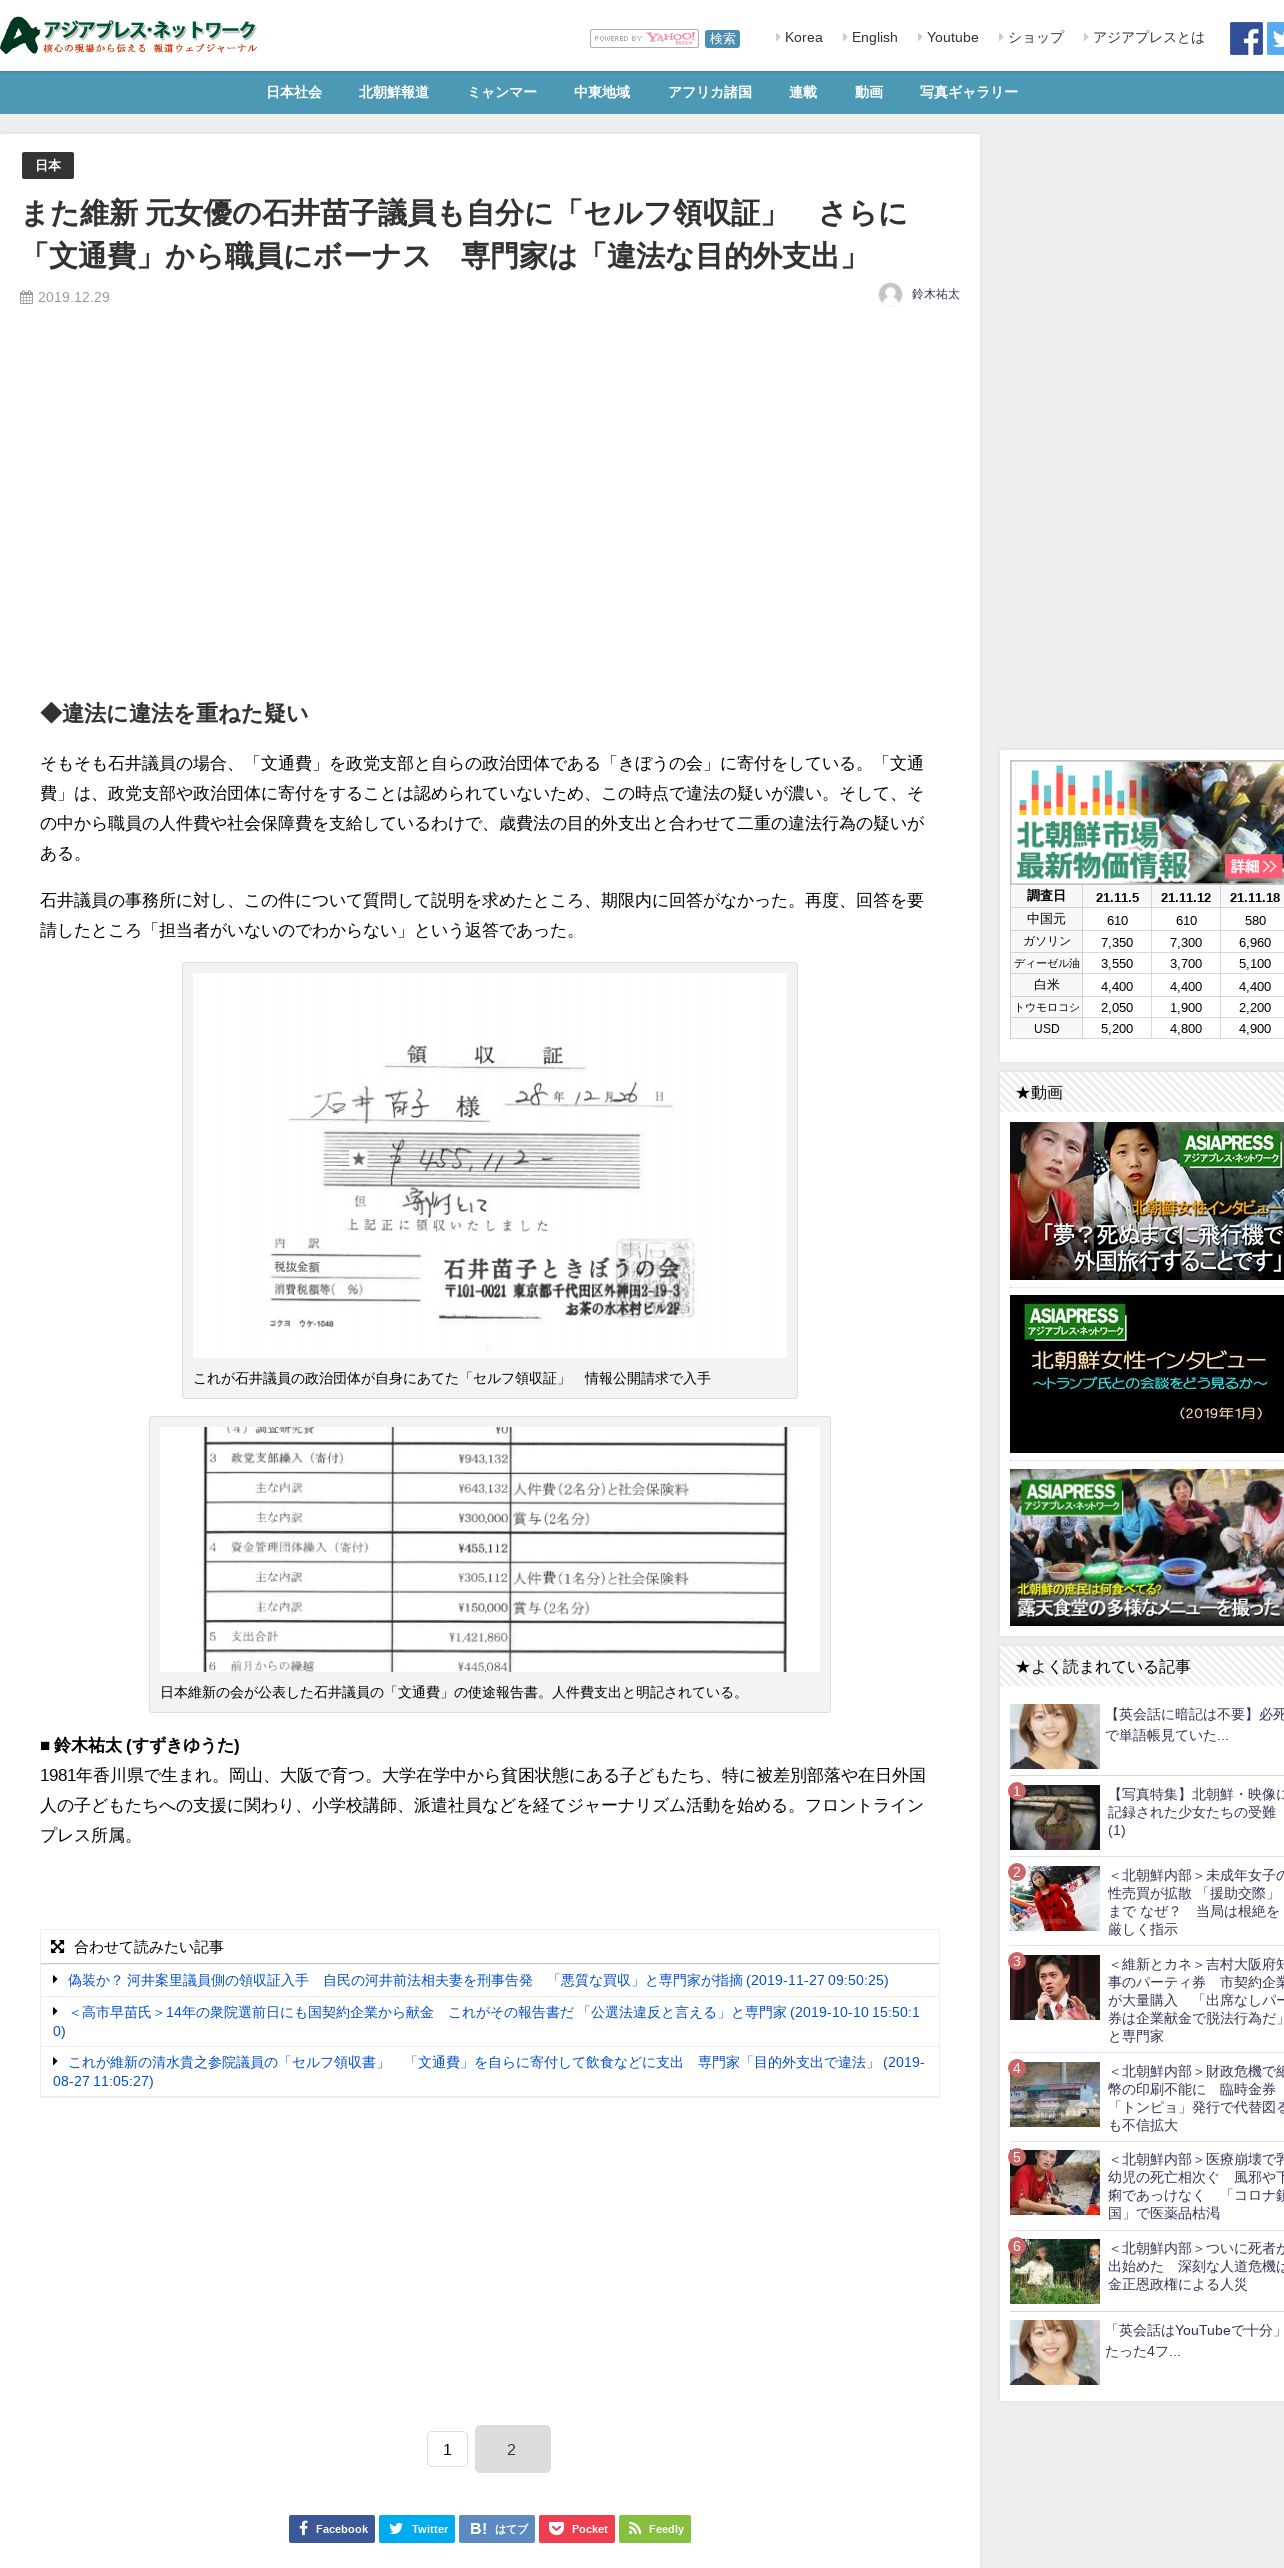1284x2568 pixels.
Task: Click page 2 pagination button
Action: (512, 2449)
